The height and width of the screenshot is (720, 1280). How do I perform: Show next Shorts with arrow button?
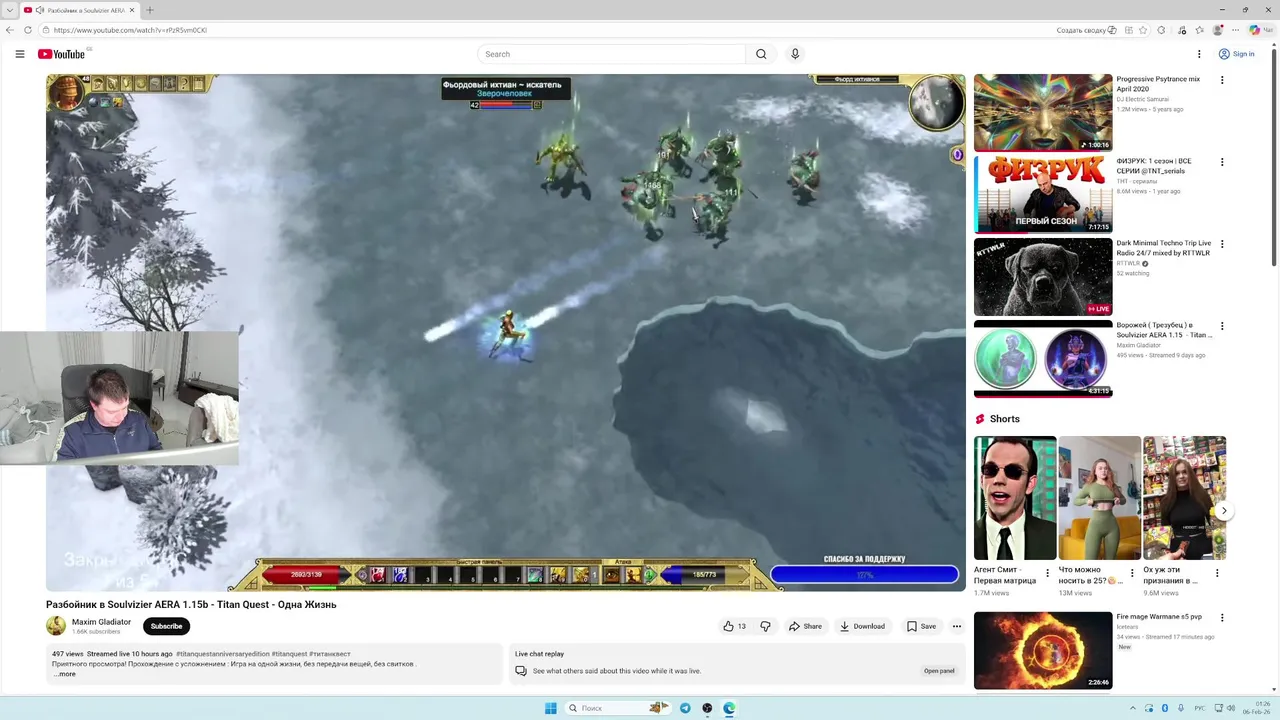click(1224, 511)
